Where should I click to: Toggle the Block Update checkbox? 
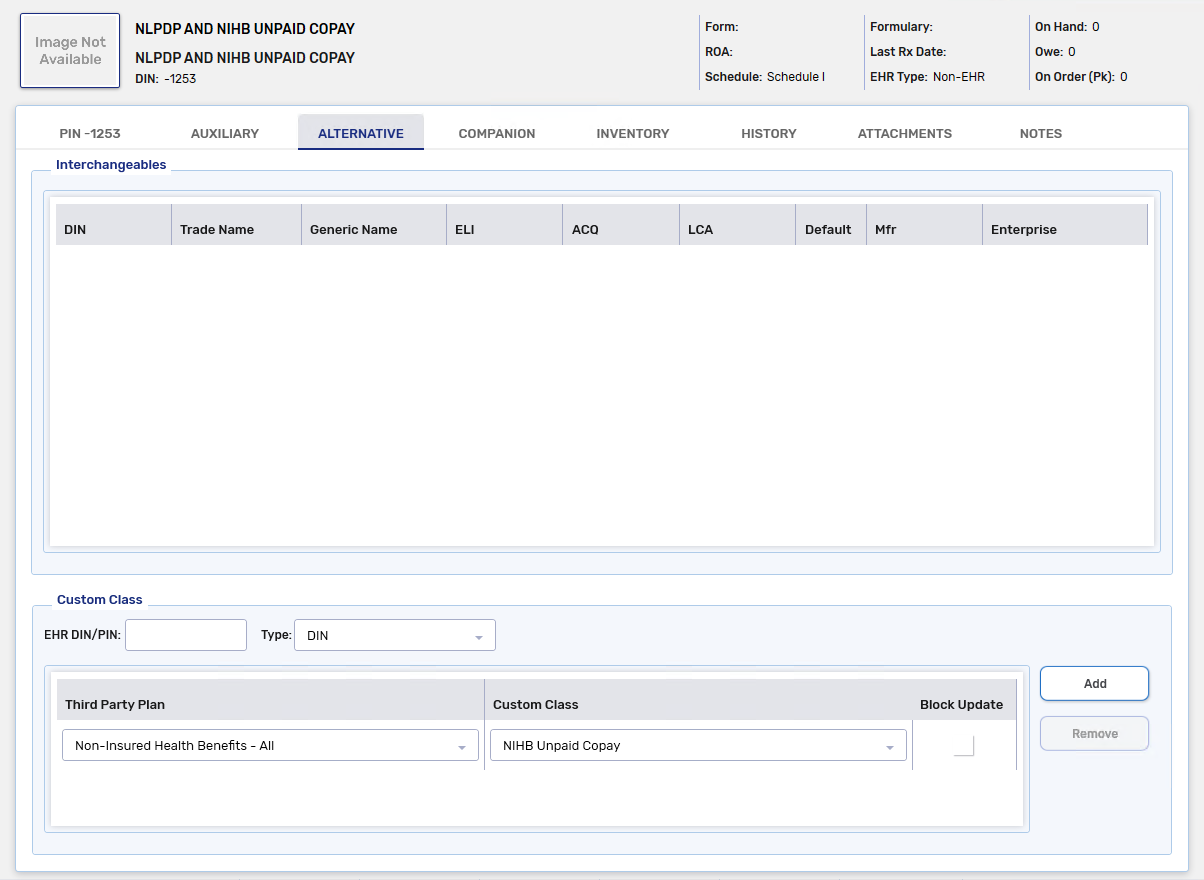[x=964, y=746]
